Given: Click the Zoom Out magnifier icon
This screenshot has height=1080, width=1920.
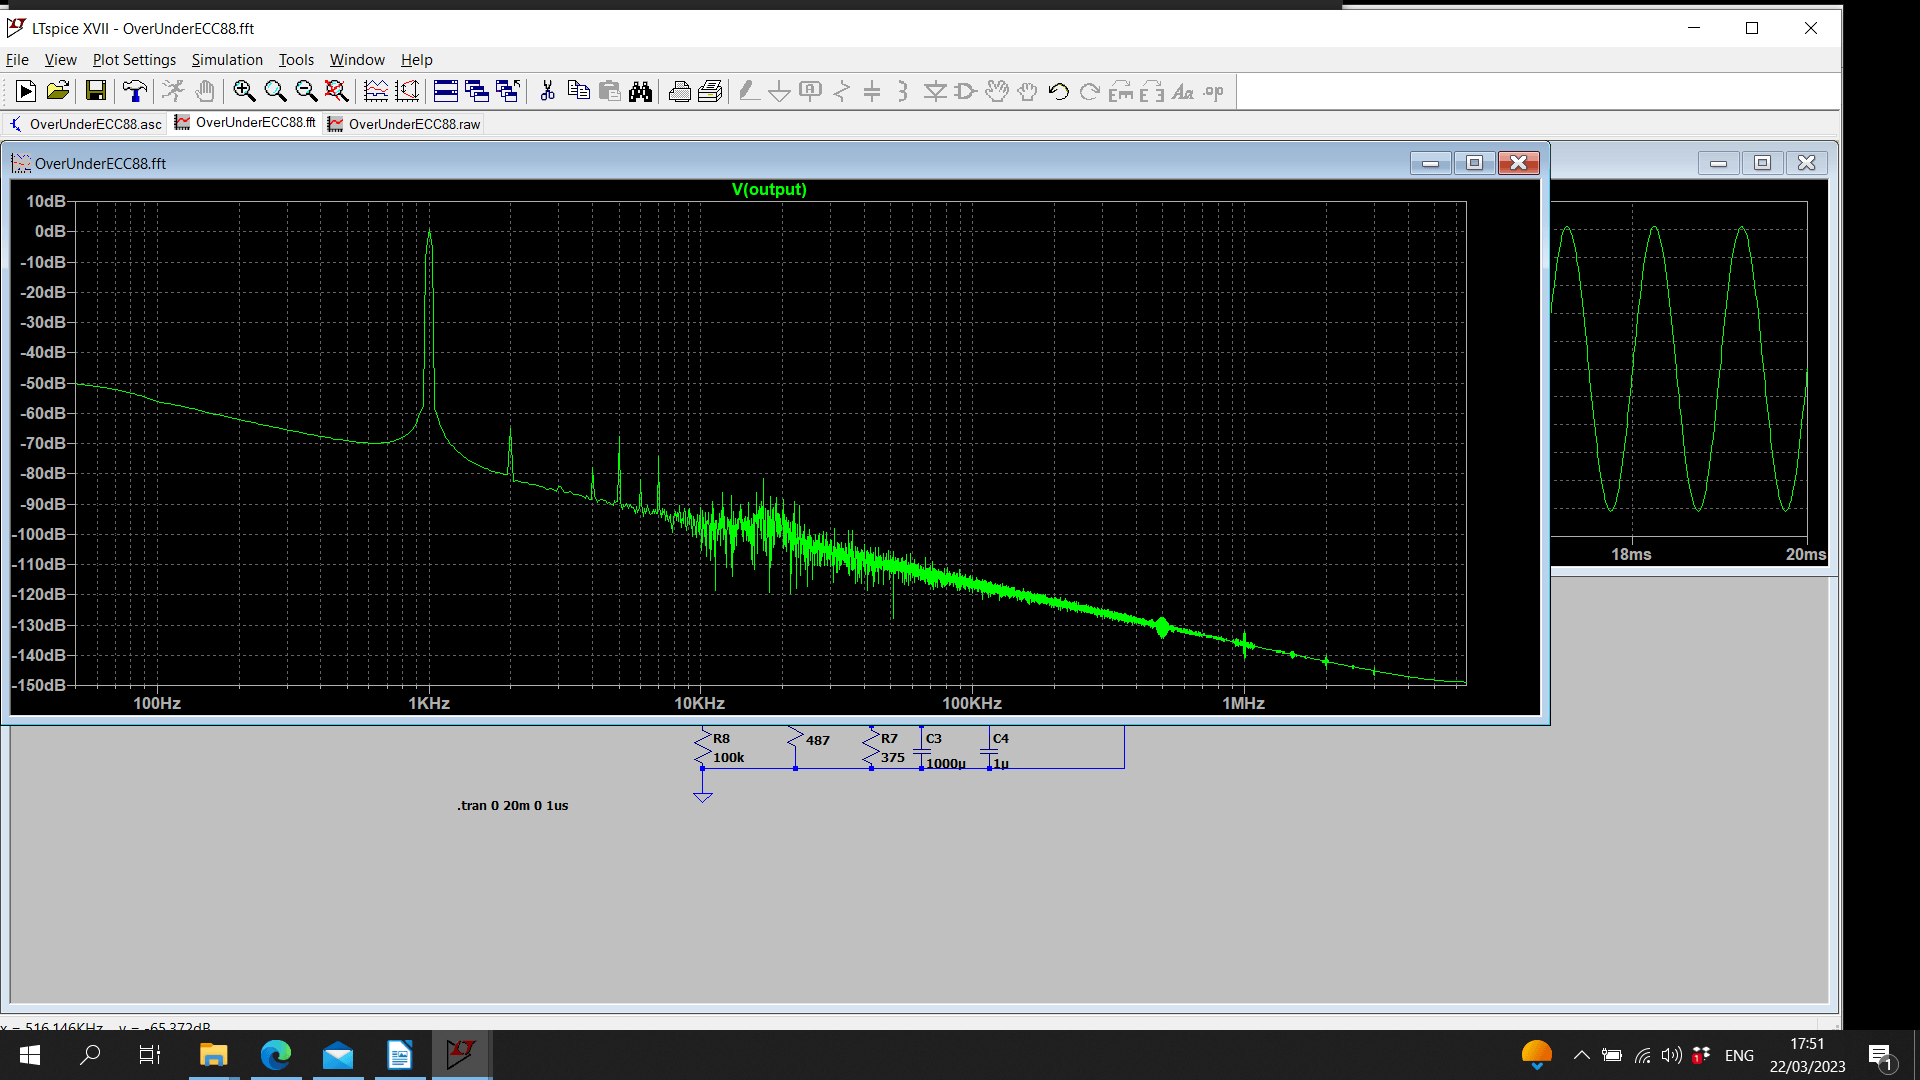Looking at the screenshot, I should pyautogui.click(x=306, y=92).
